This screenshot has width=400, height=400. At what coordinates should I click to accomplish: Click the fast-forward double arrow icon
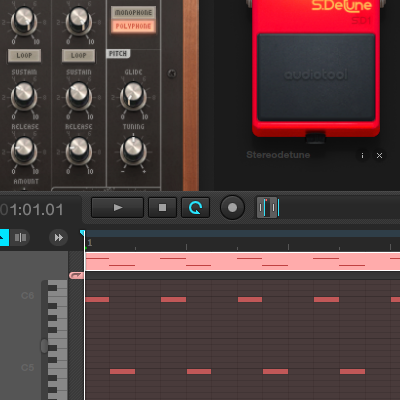[59, 237]
